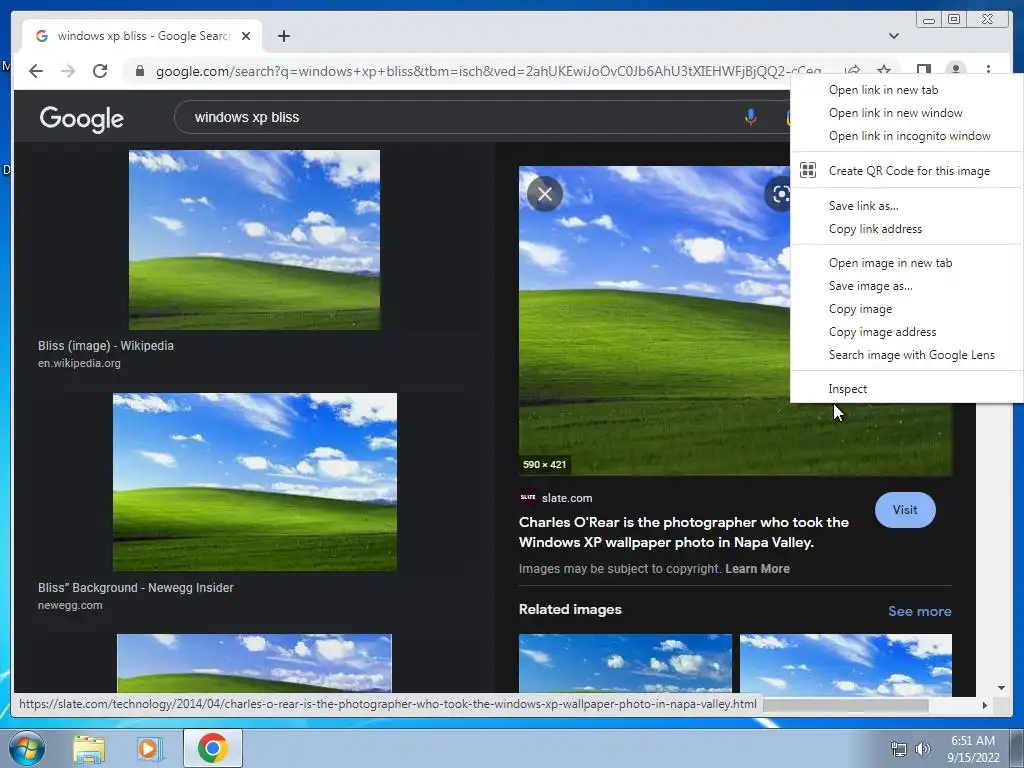Select Copy image address
Viewport: 1024px width, 768px height.
[x=906, y=332]
